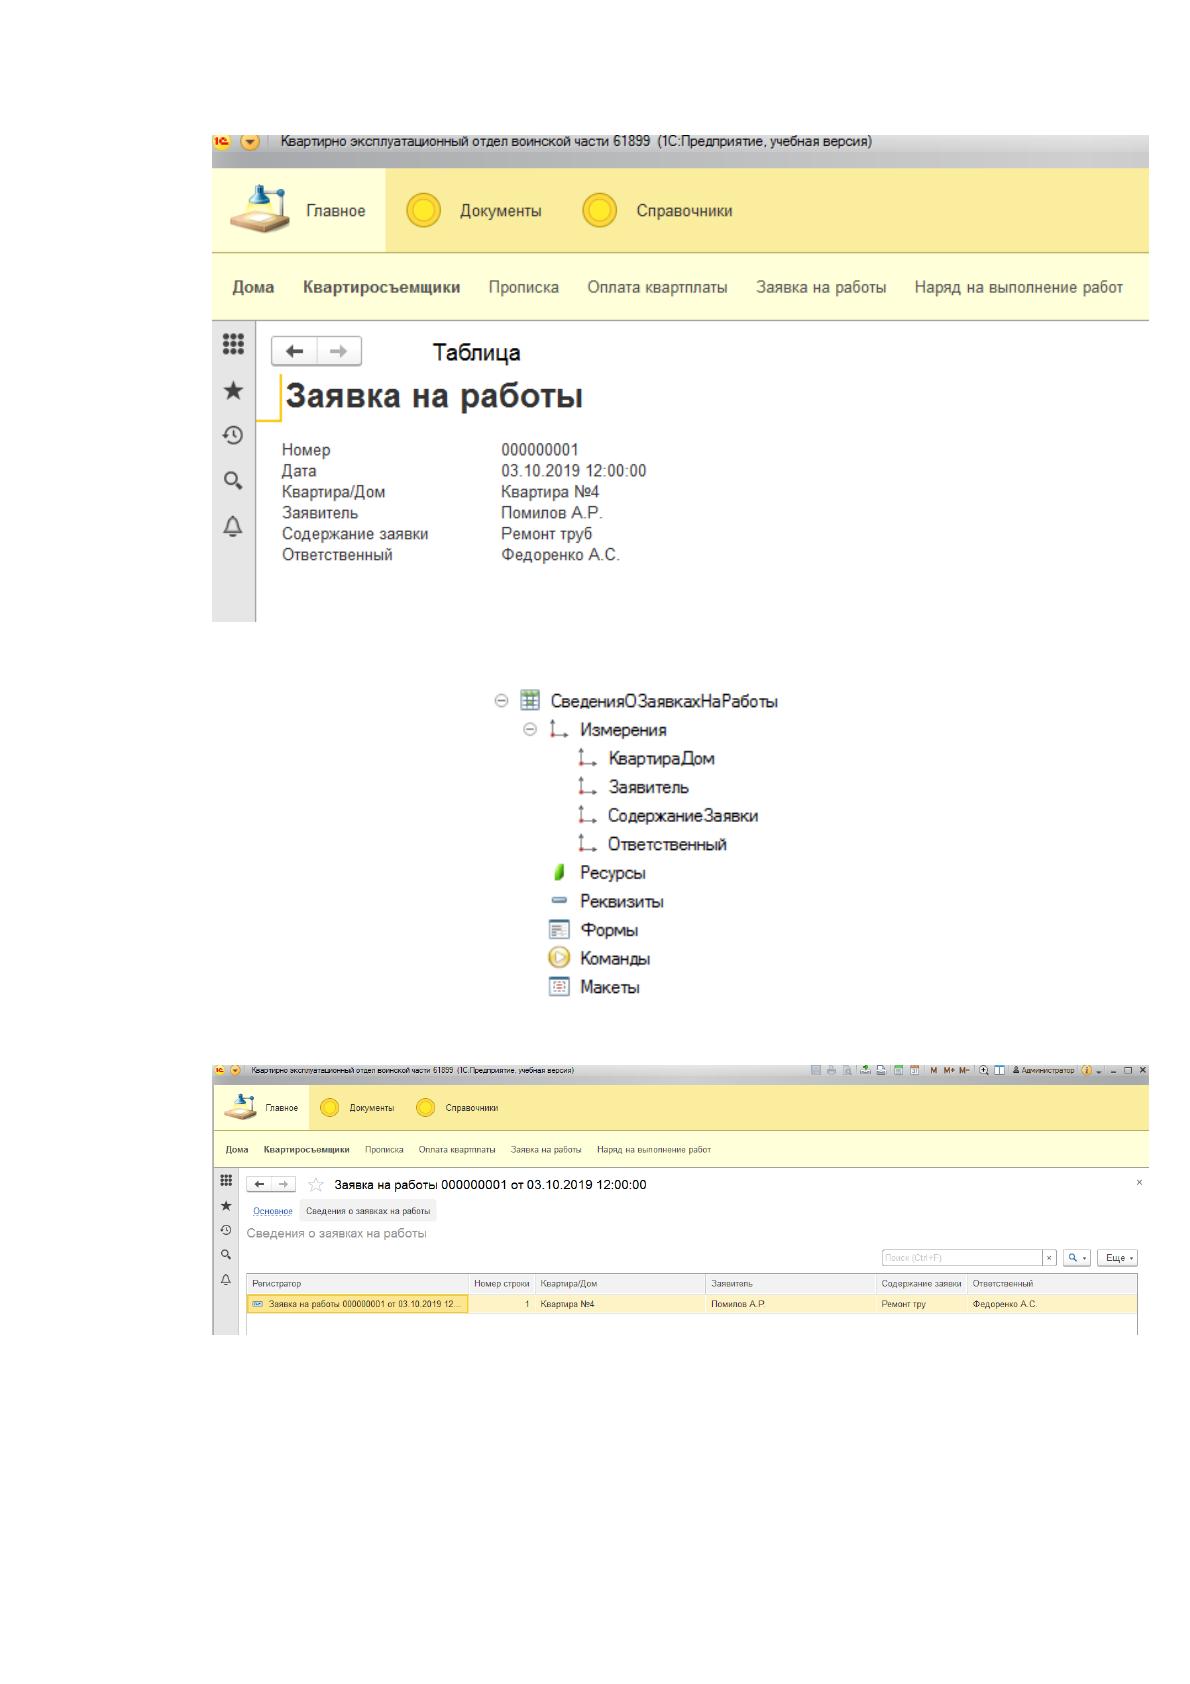Viewport: 1190px width, 1684px height.
Task: Open the Документы section in top window
Action: pos(474,211)
